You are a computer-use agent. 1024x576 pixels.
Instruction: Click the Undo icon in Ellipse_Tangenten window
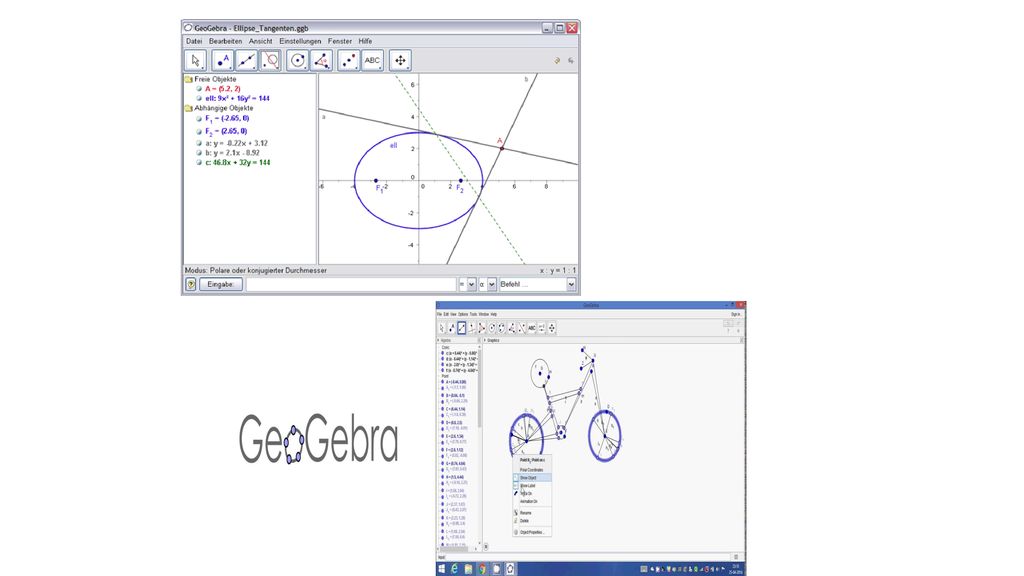[557, 60]
